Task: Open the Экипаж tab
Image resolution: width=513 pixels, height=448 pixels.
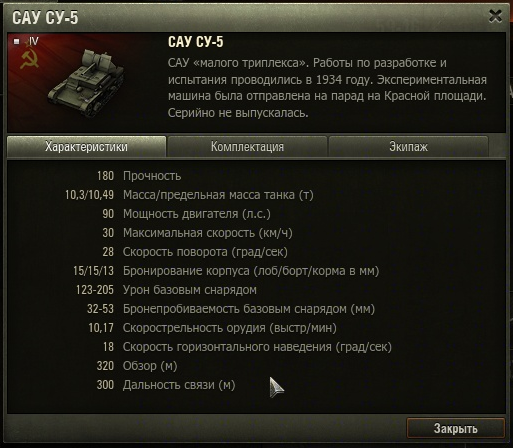Action: [x=408, y=147]
